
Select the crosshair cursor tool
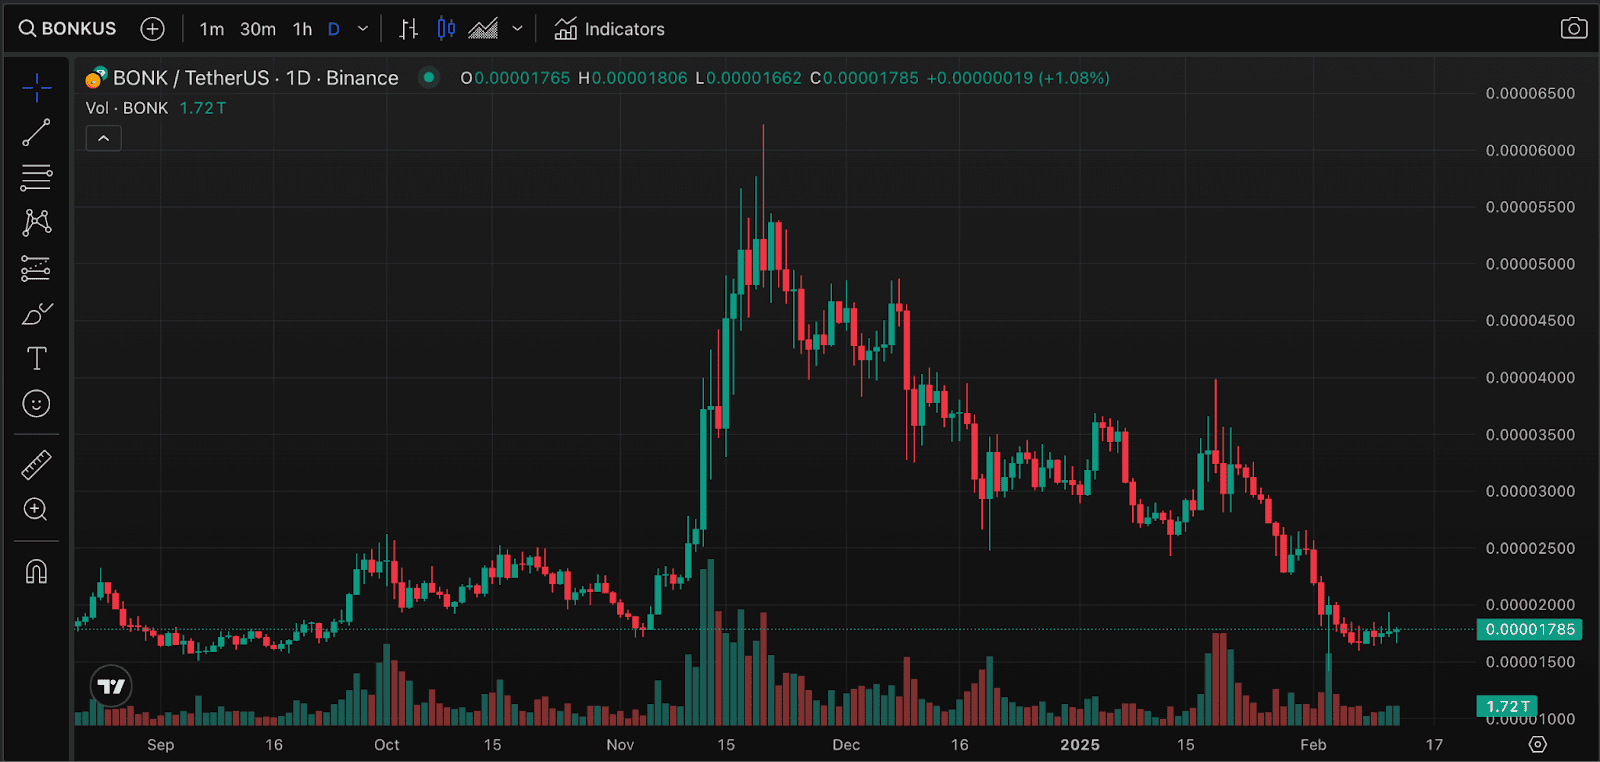coord(37,88)
